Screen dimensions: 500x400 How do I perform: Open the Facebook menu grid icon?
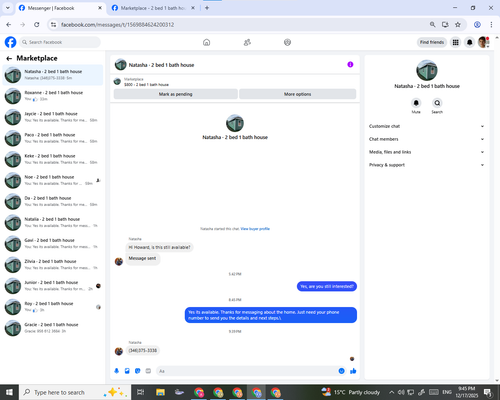pyautogui.click(x=455, y=42)
